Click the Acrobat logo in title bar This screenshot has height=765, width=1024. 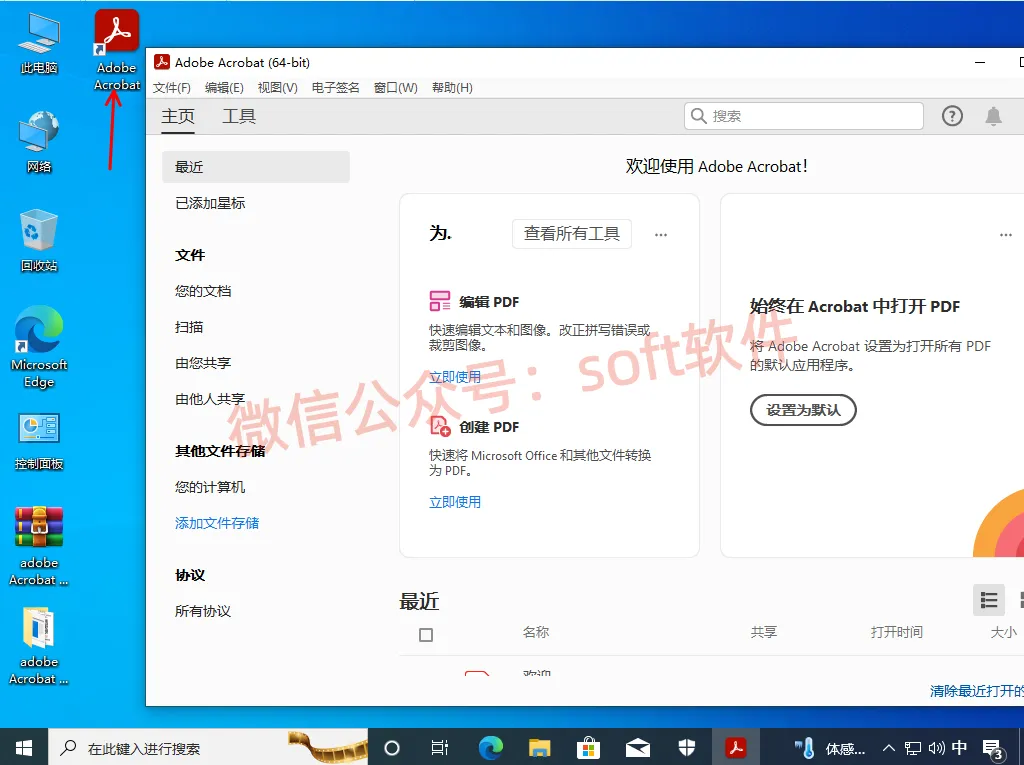coord(161,62)
